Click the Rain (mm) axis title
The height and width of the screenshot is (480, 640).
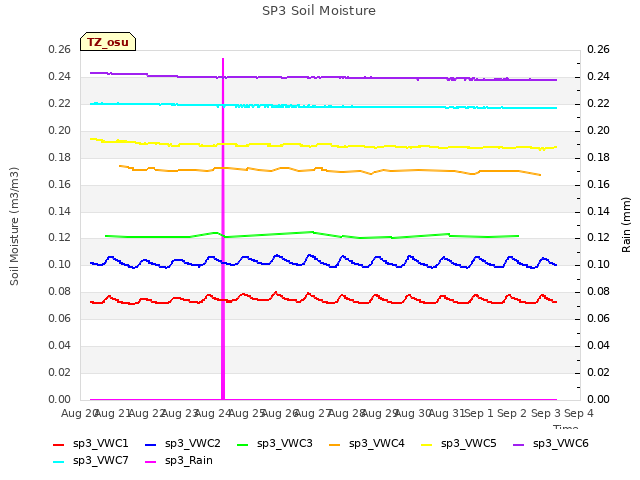coord(626,225)
